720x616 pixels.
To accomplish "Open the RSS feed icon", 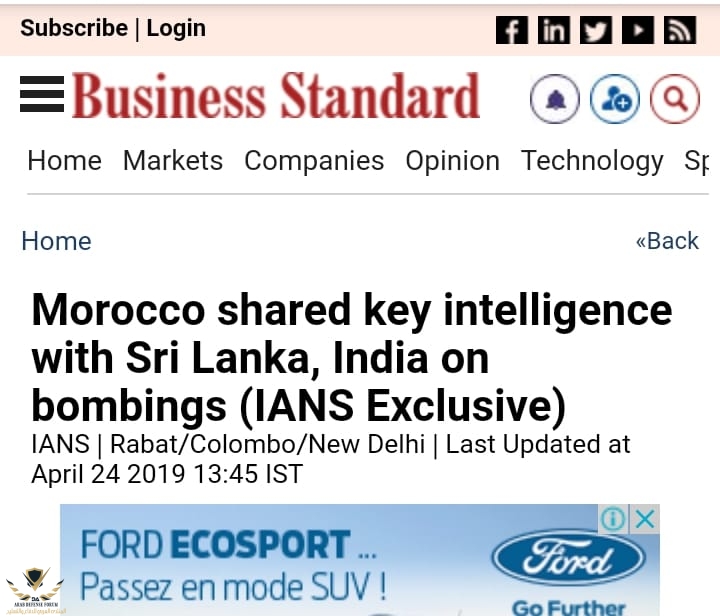I will click(680, 30).
